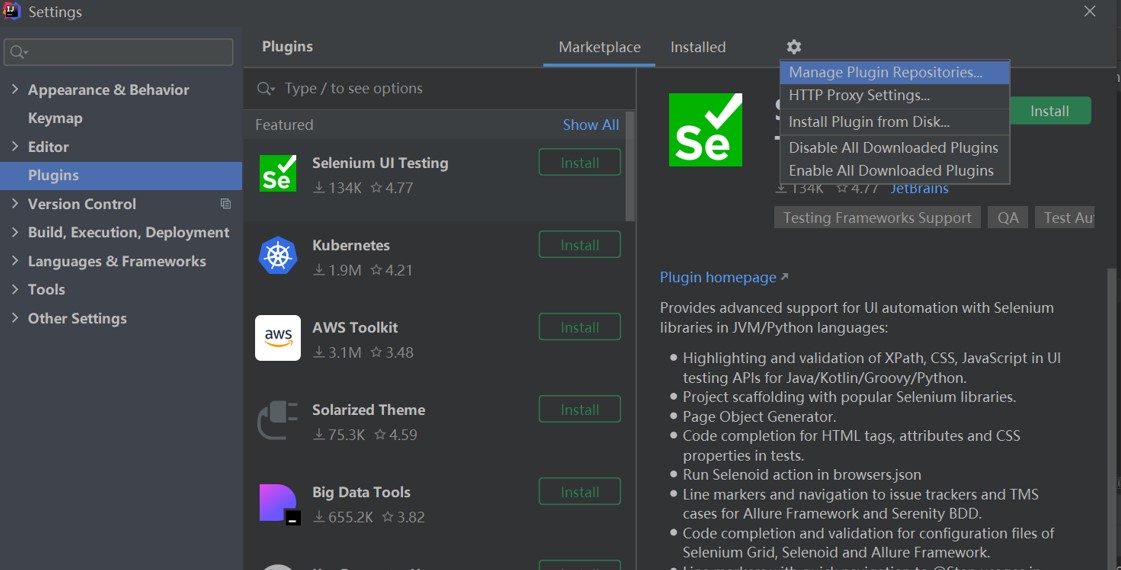Click the plugin search field
Image resolution: width=1121 pixels, height=570 pixels.
[x=440, y=88]
